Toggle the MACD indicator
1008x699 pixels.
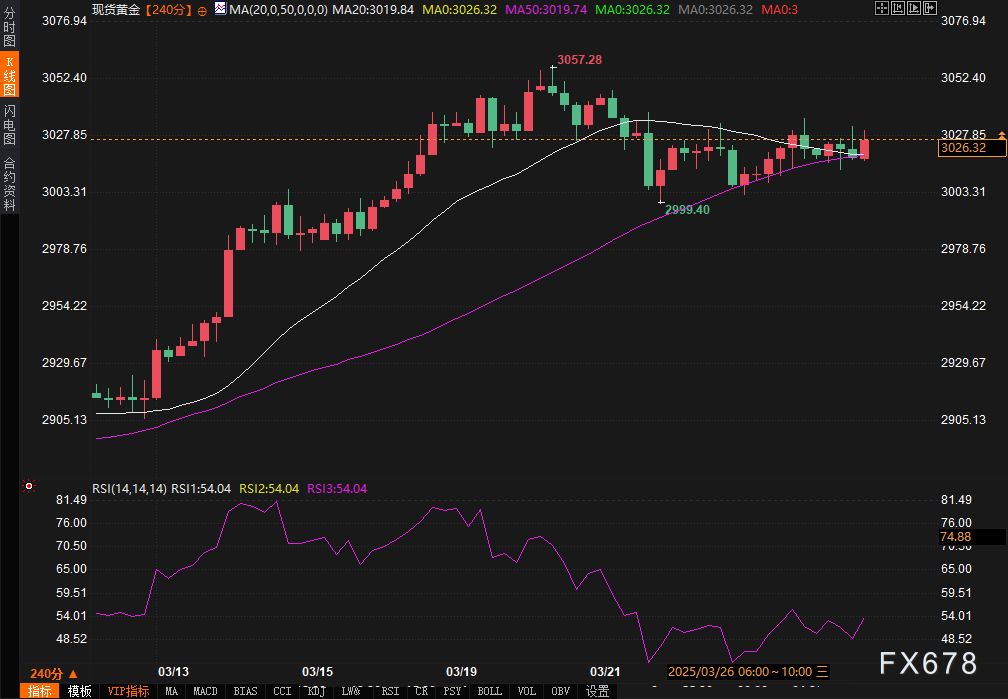pyautogui.click(x=205, y=691)
